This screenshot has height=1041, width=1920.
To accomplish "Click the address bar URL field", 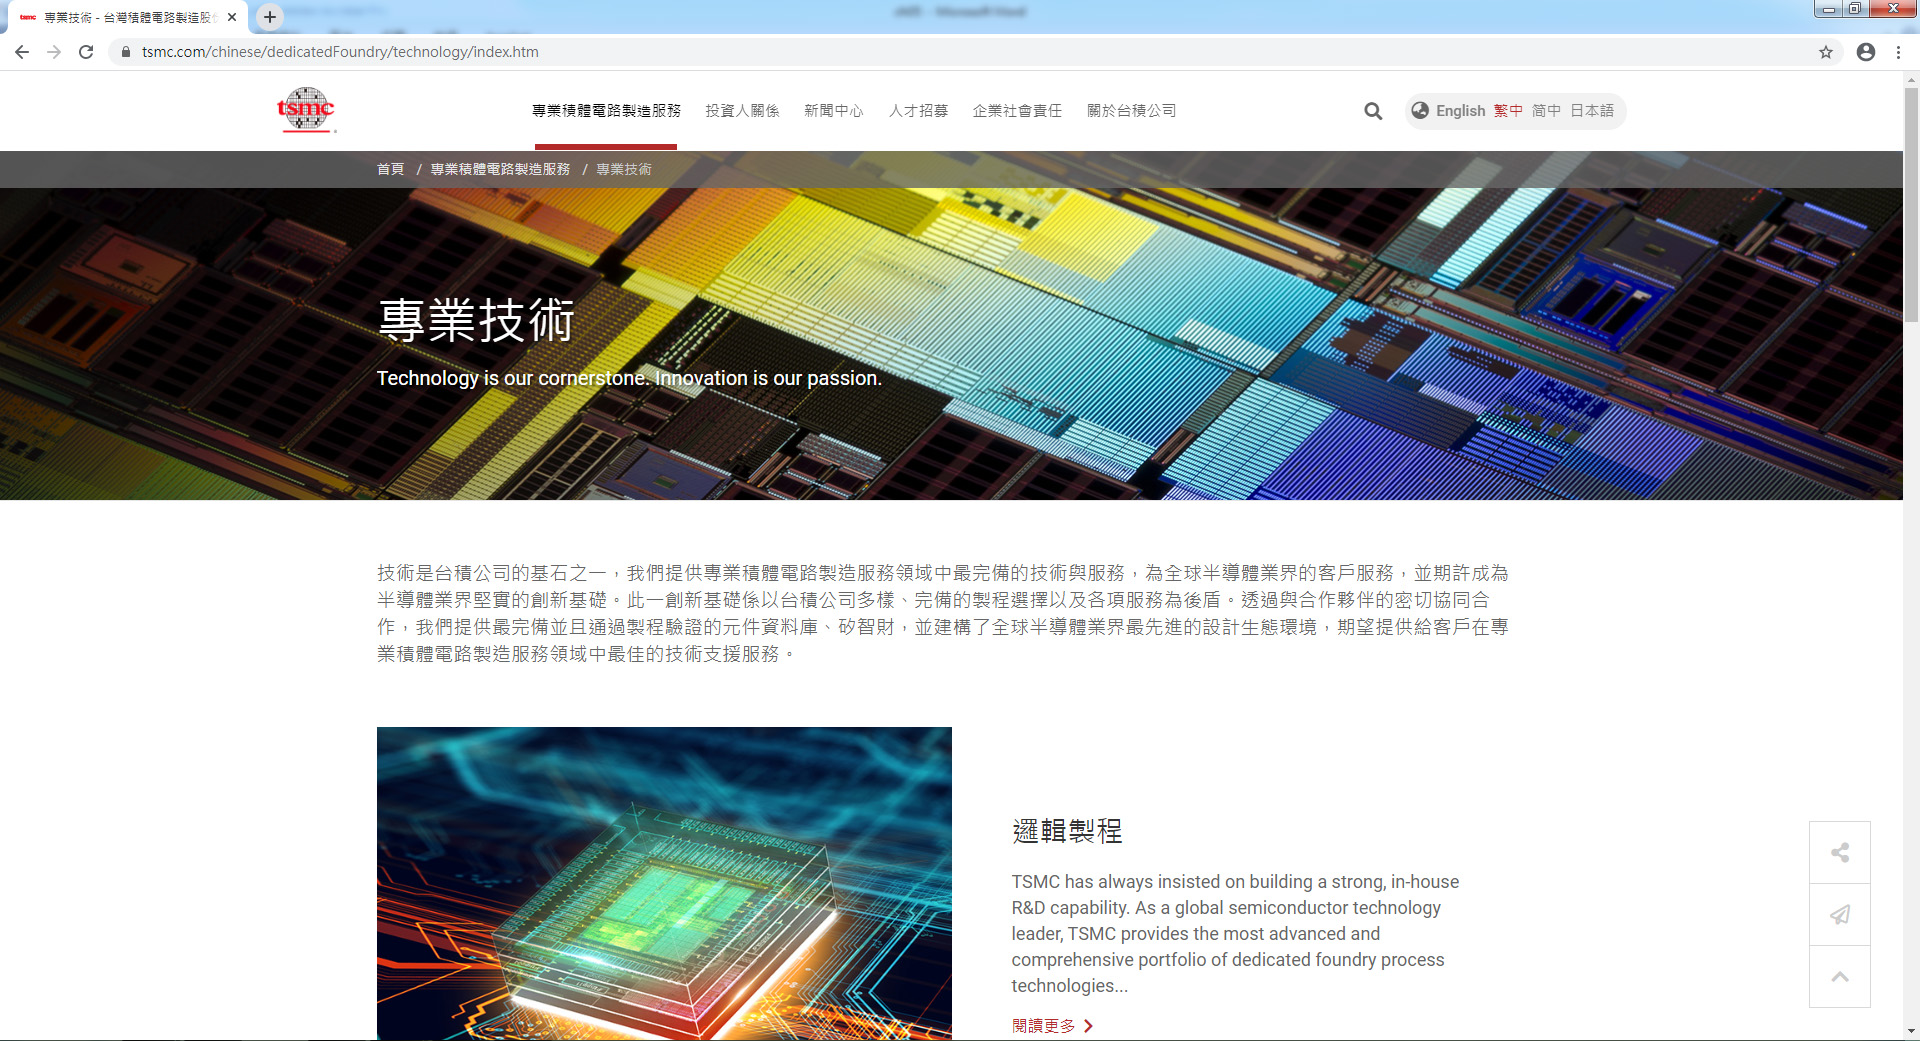I will [960, 52].
